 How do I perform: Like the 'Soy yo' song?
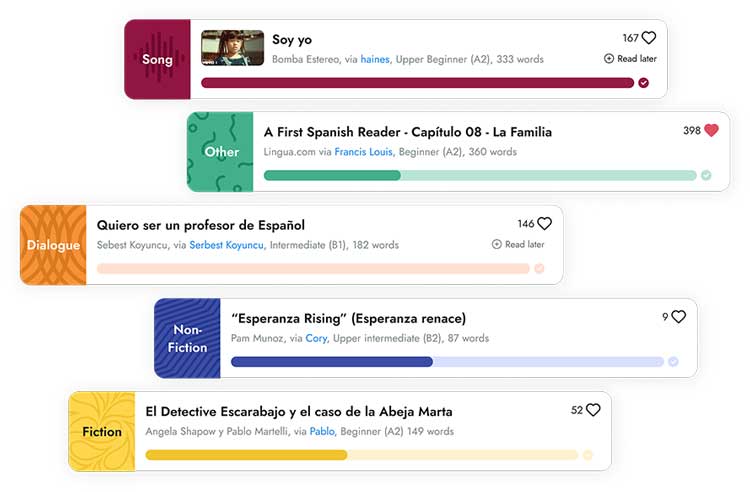pos(649,38)
